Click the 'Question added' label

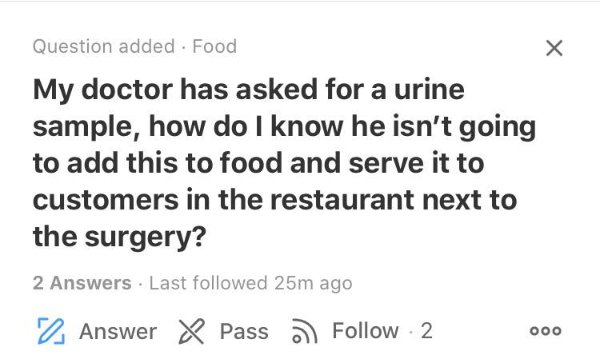104,47
